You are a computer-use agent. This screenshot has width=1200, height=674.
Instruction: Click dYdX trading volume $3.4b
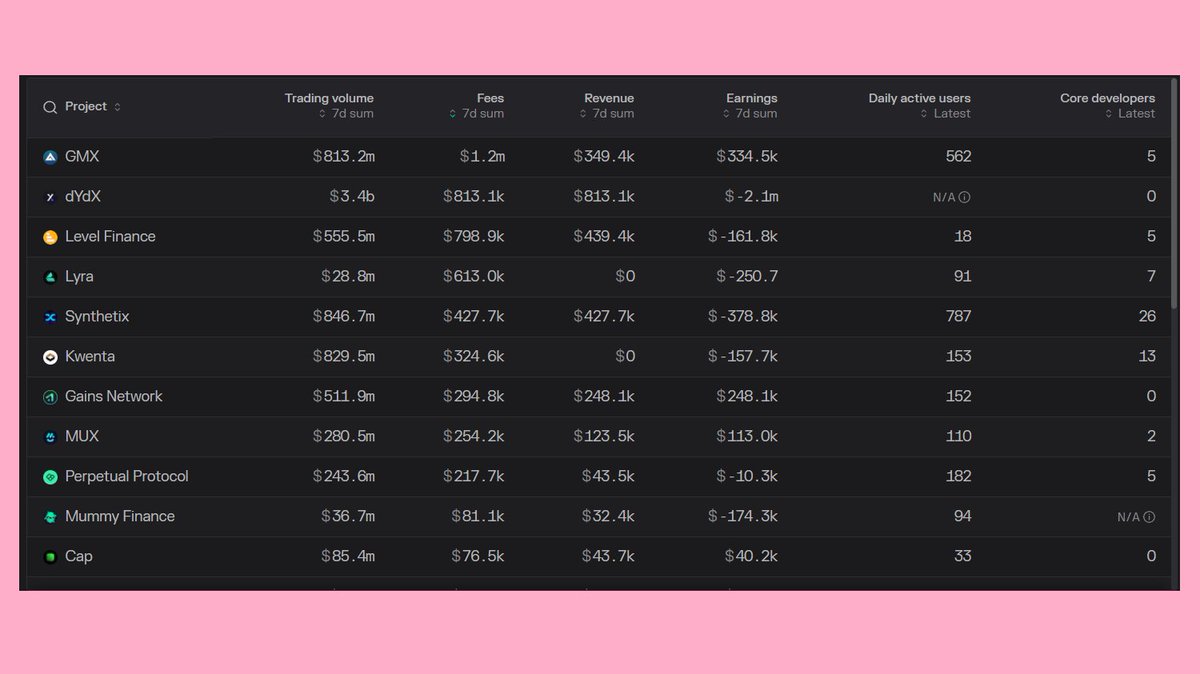coord(352,197)
